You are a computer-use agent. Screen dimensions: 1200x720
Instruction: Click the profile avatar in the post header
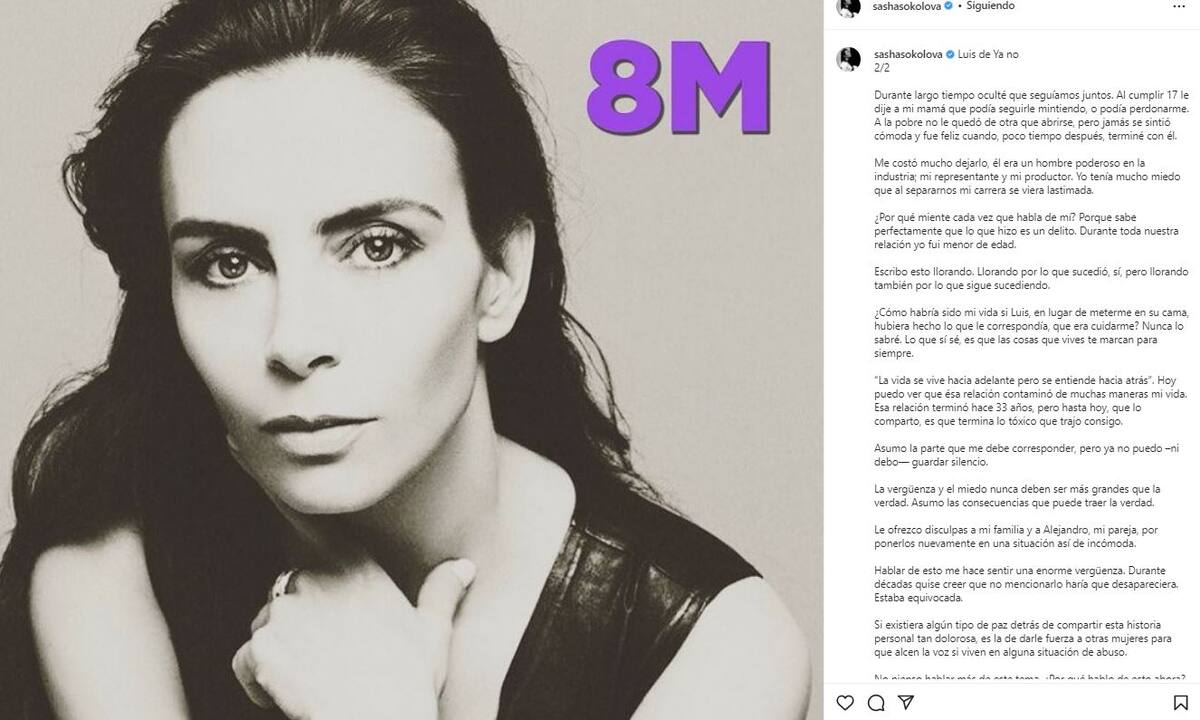[847, 7]
